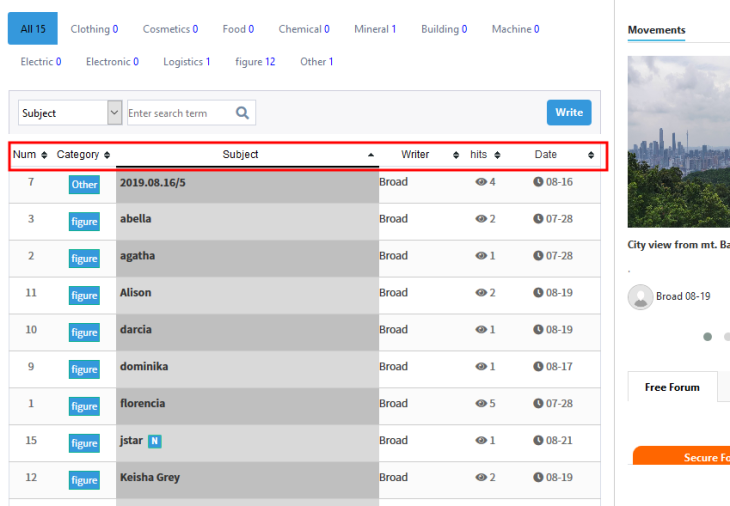730x506 pixels.
Task: Click the hits column sort arrows
Action: [497, 155]
